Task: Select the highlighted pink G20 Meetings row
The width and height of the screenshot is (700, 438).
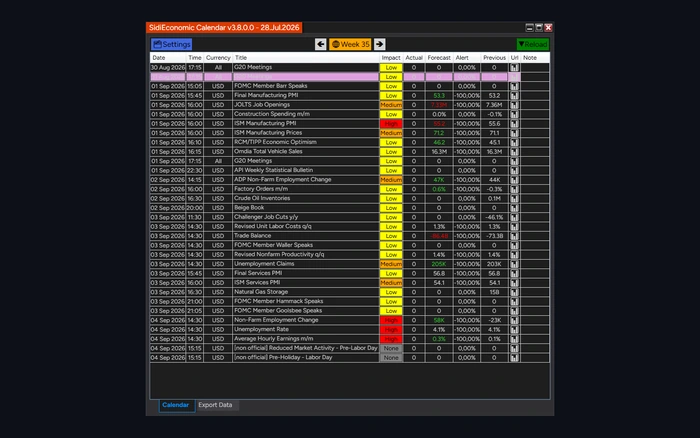Action: point(335,77)
